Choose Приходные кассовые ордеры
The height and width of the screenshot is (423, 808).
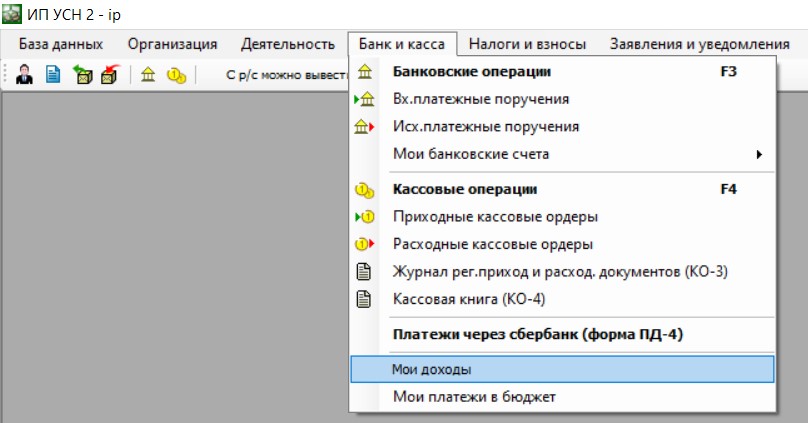point(562,216)
